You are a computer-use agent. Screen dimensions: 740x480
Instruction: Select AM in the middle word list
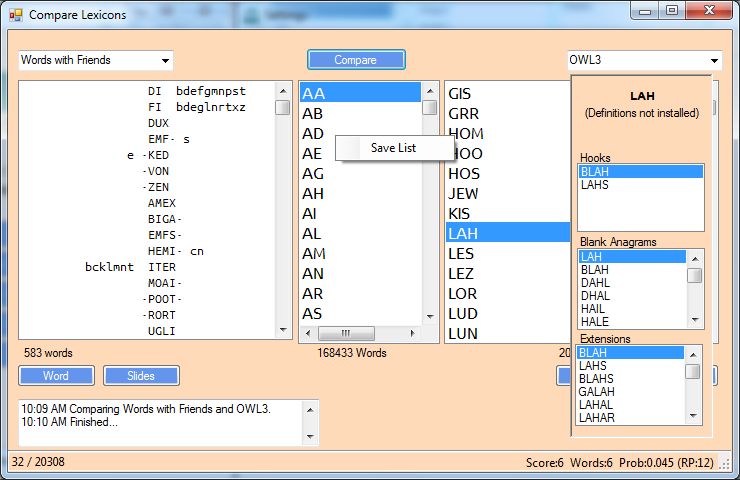[361, 254]
